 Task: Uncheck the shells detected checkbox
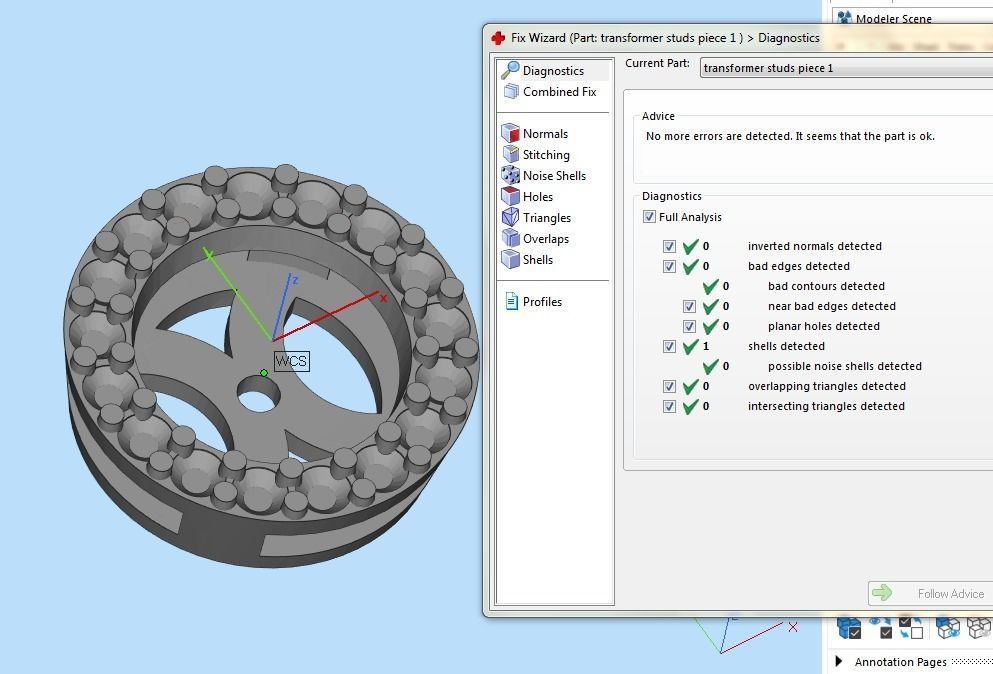(x=669, y=347)
